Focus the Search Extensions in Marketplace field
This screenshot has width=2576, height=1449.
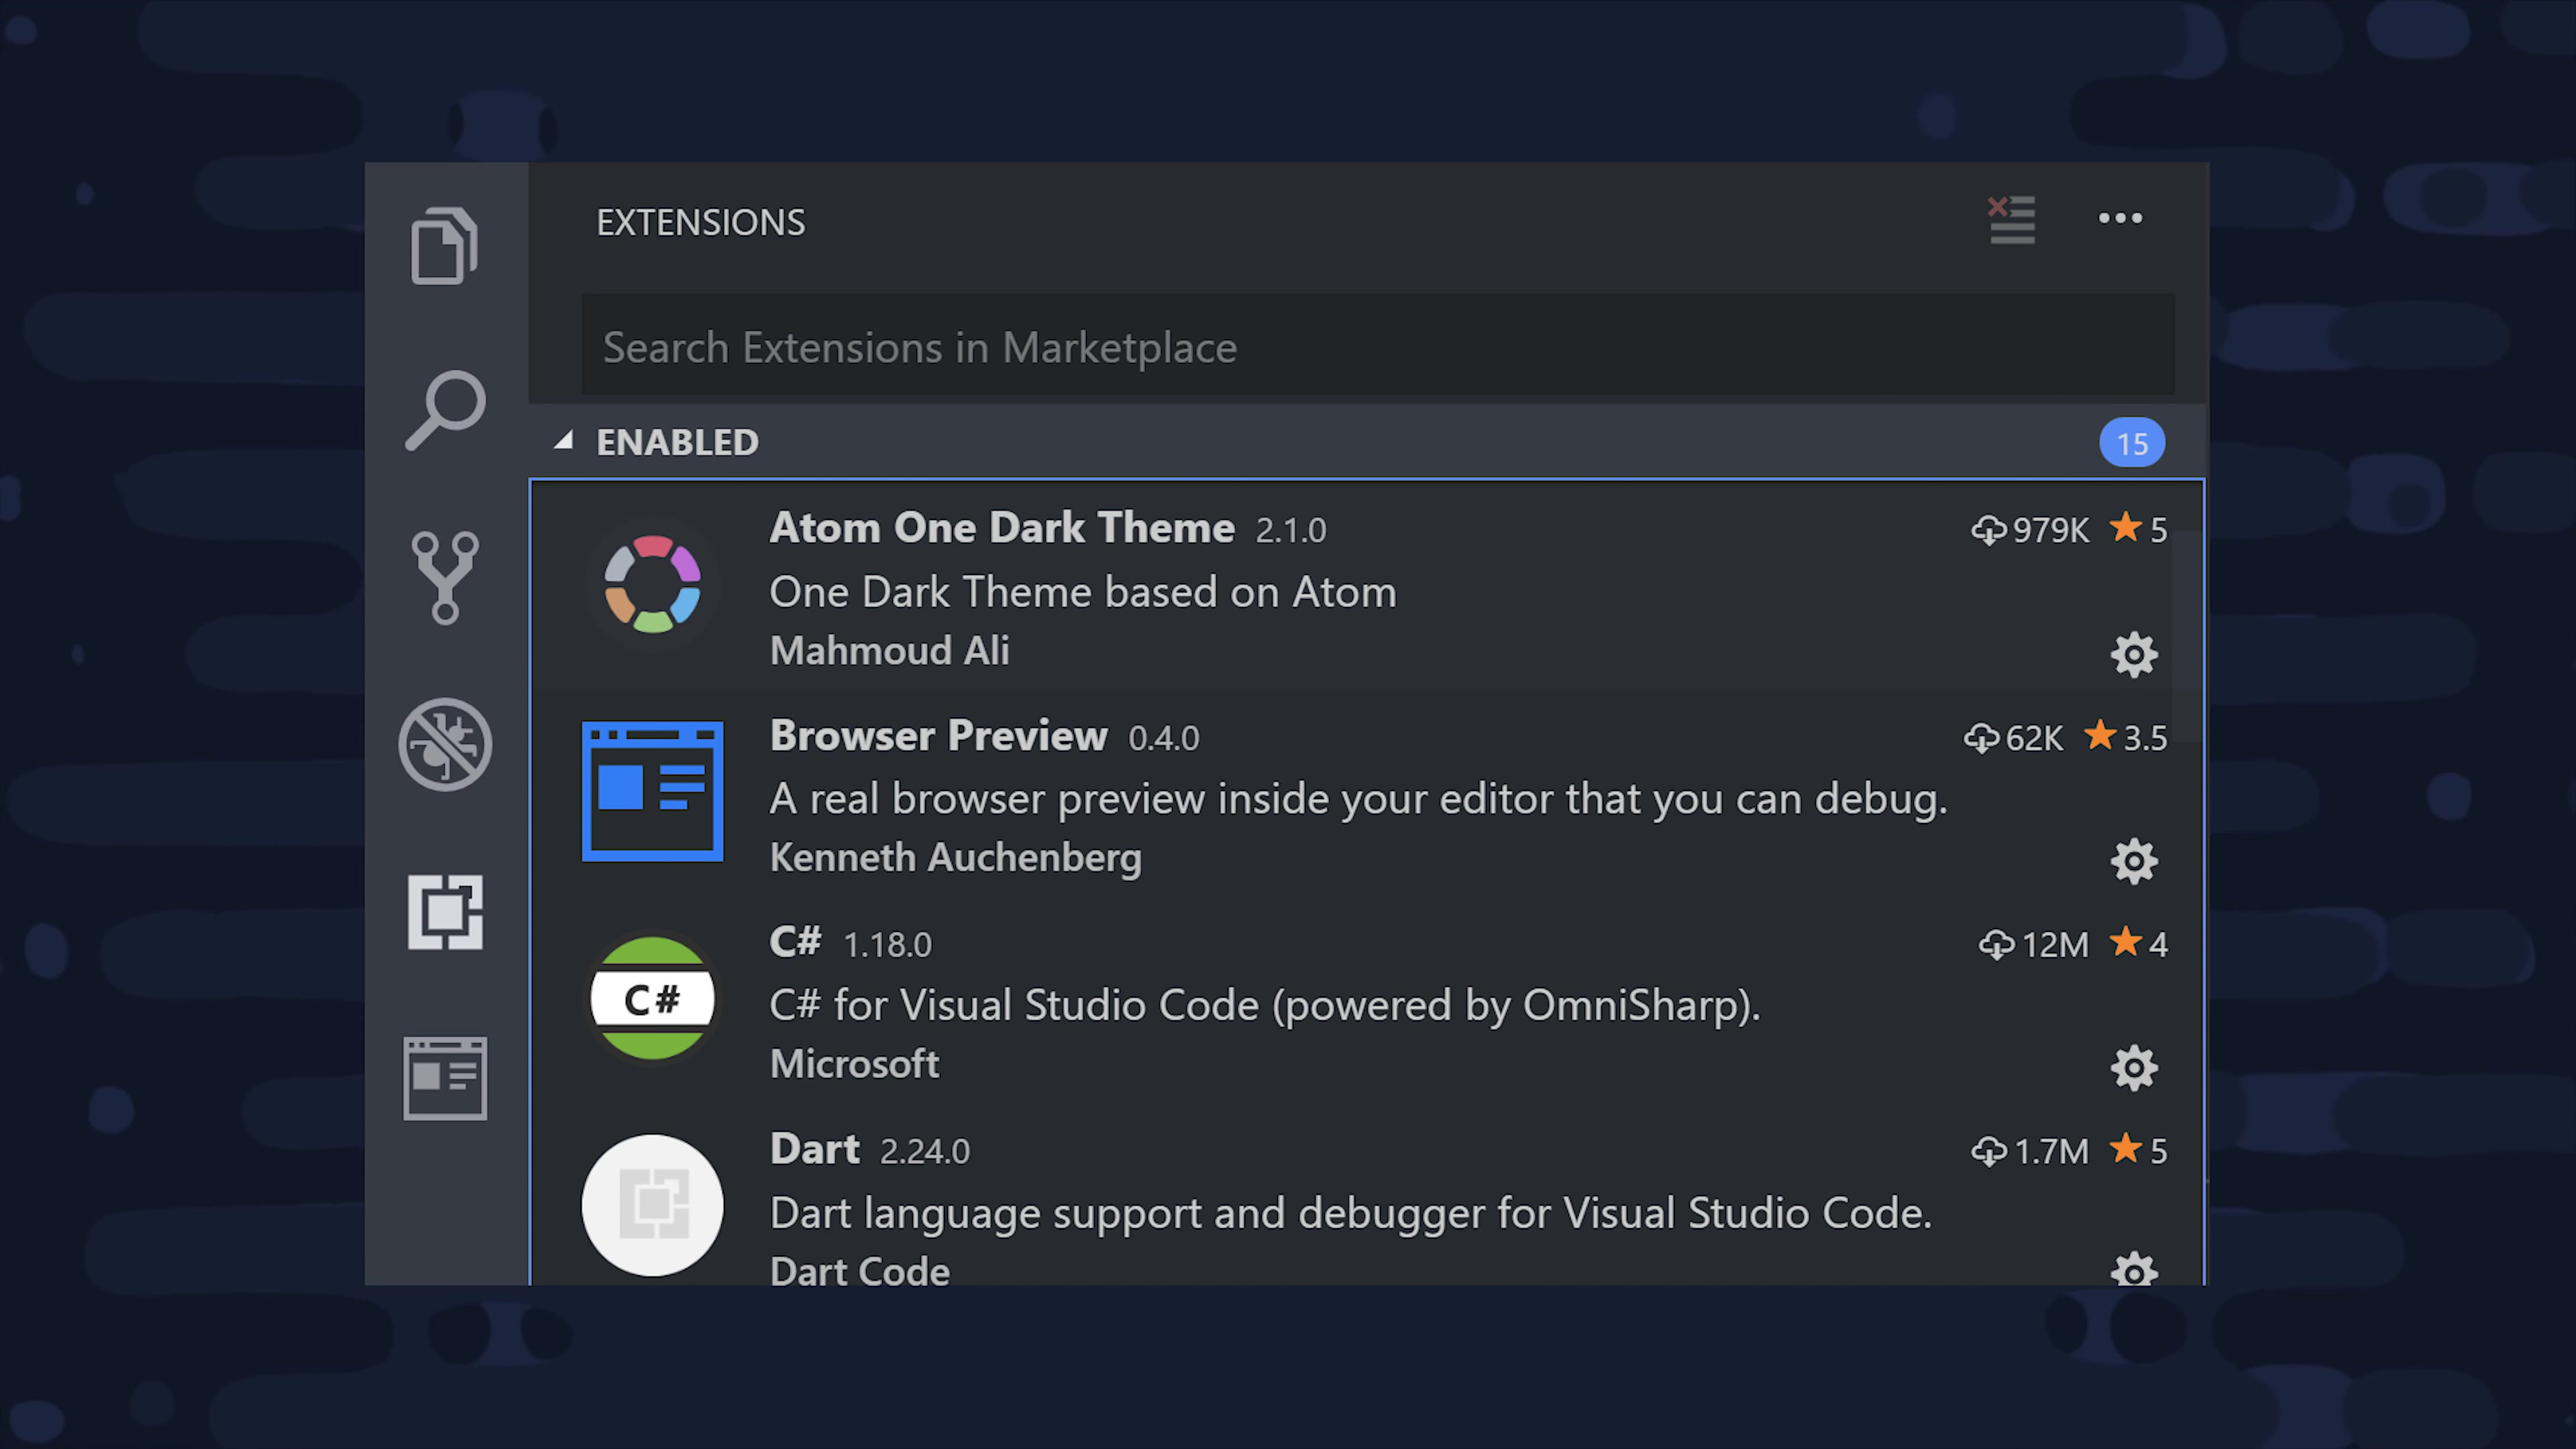point(1378,345)
